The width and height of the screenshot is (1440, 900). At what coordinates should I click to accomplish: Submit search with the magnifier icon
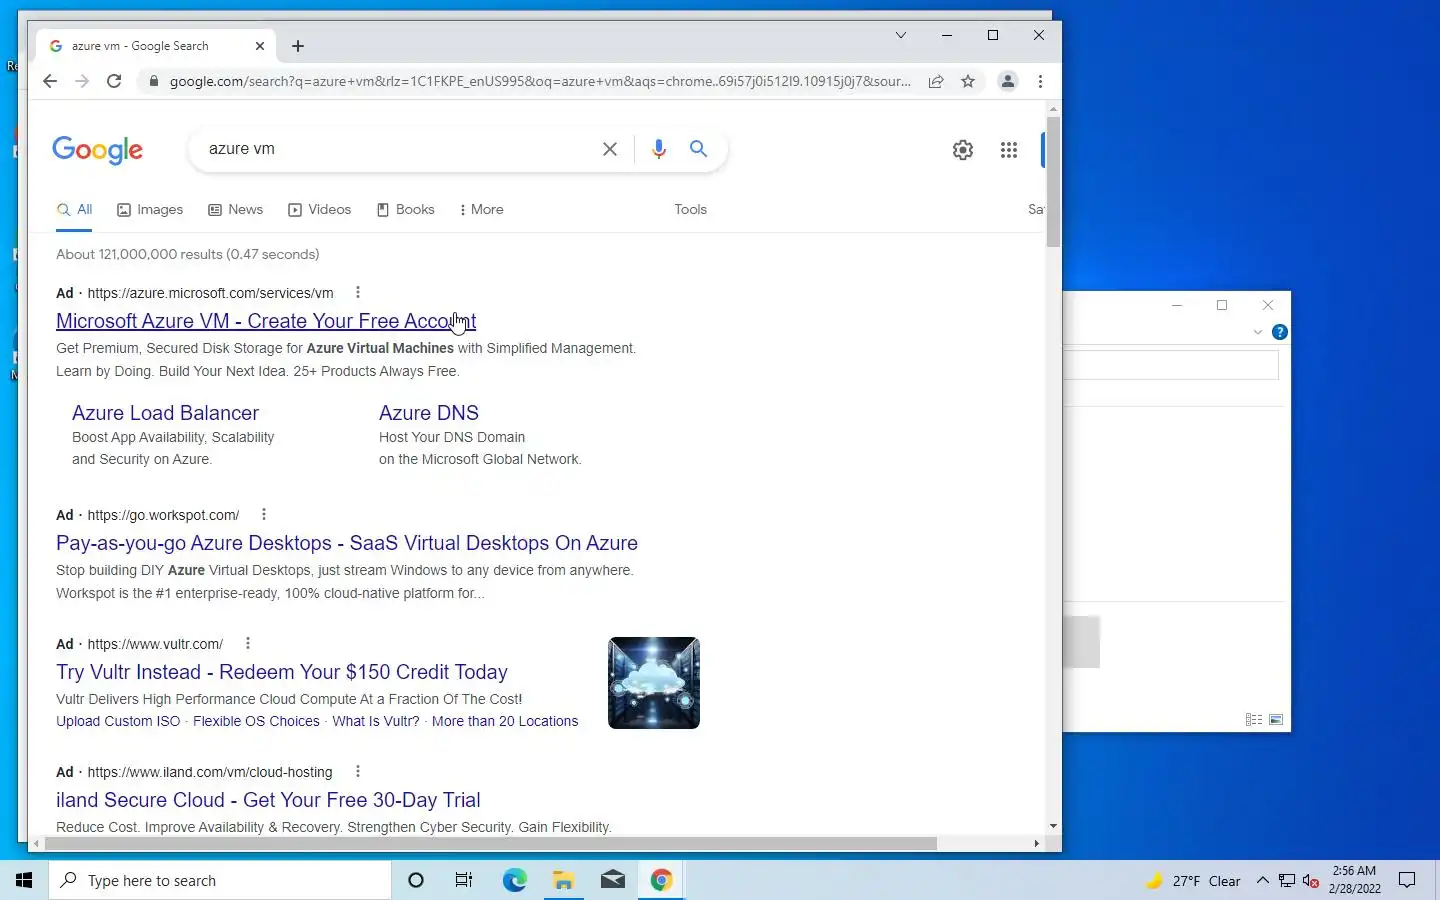699,149
